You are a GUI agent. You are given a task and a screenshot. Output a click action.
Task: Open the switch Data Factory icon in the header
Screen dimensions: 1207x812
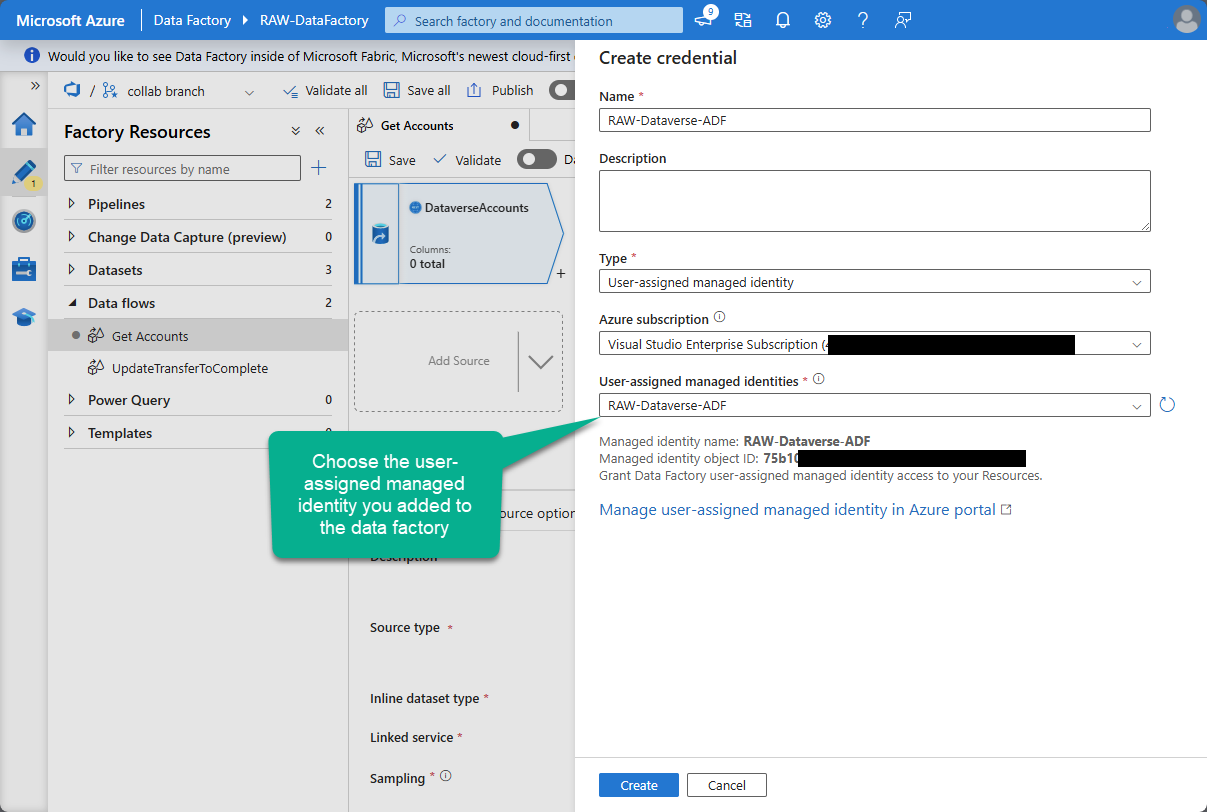pos(743,20)
